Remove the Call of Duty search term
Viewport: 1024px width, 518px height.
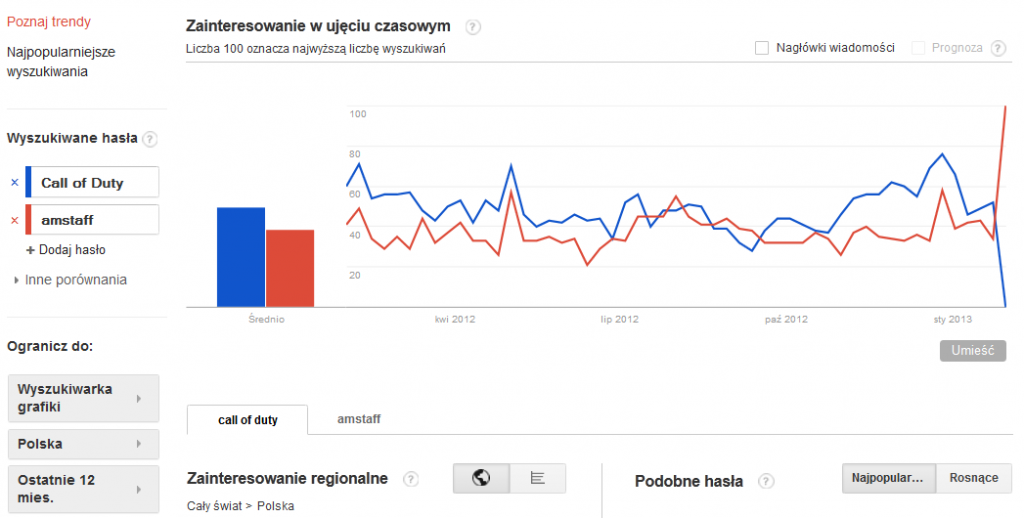pos(14,183)
